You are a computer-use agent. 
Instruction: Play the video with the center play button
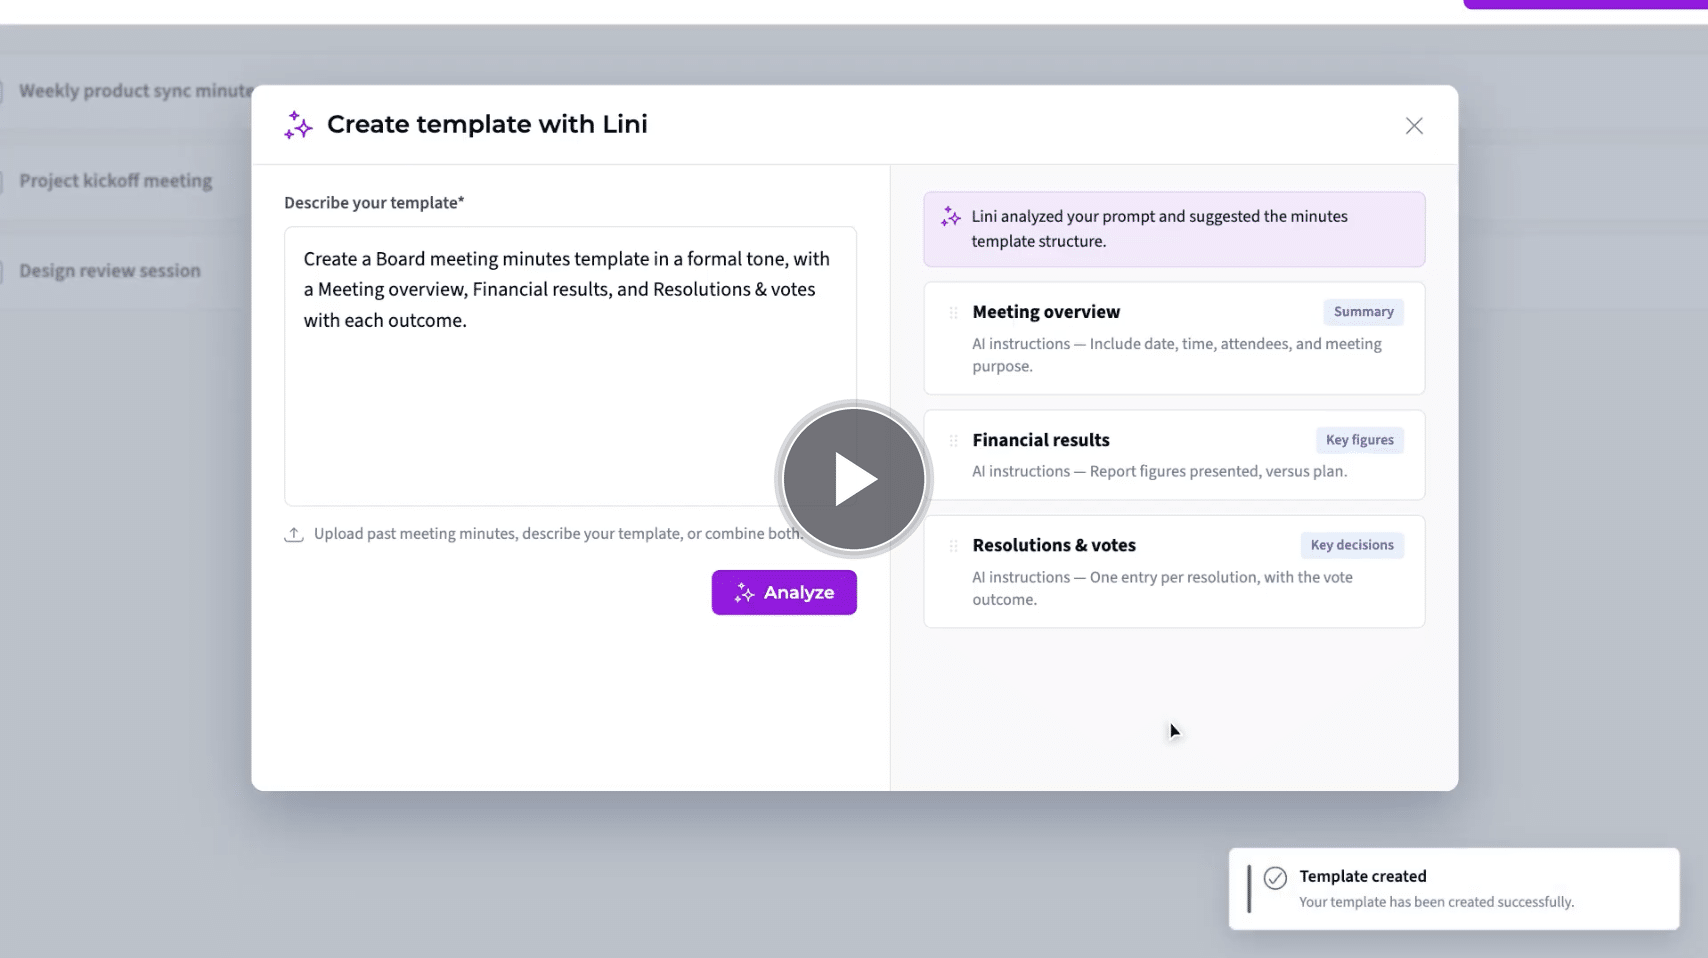(x=854, y=479)
